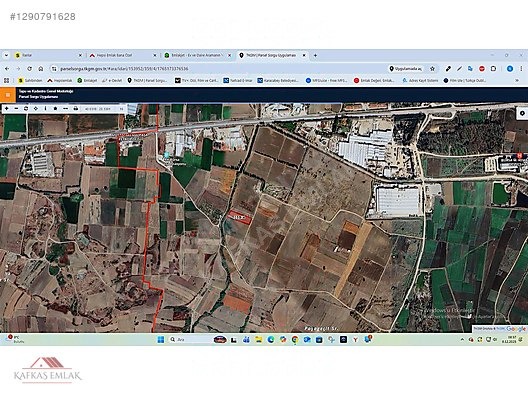Viewport: 528px width, 396px height.
Task: Show more bookmarks with the chevron
Action: pos(517,80)
